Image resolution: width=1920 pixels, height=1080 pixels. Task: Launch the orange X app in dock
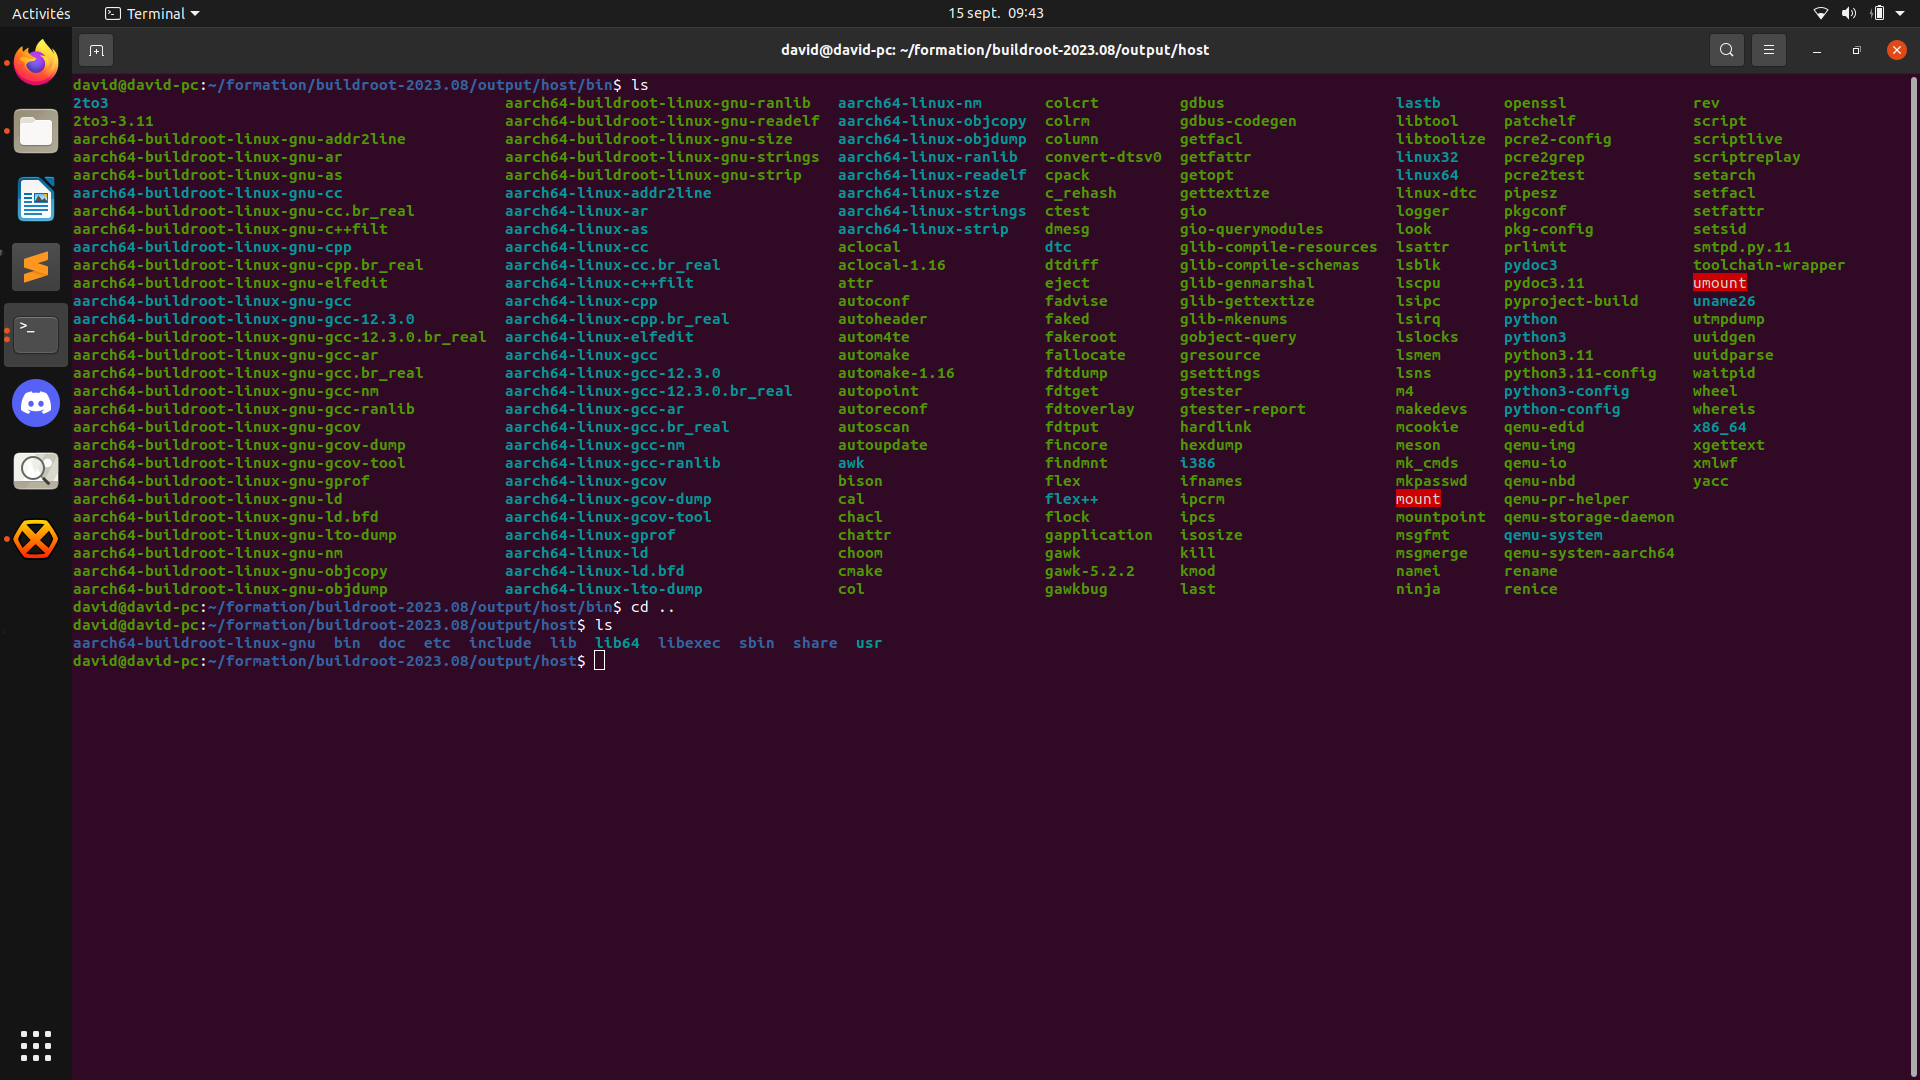pos(36,539)
